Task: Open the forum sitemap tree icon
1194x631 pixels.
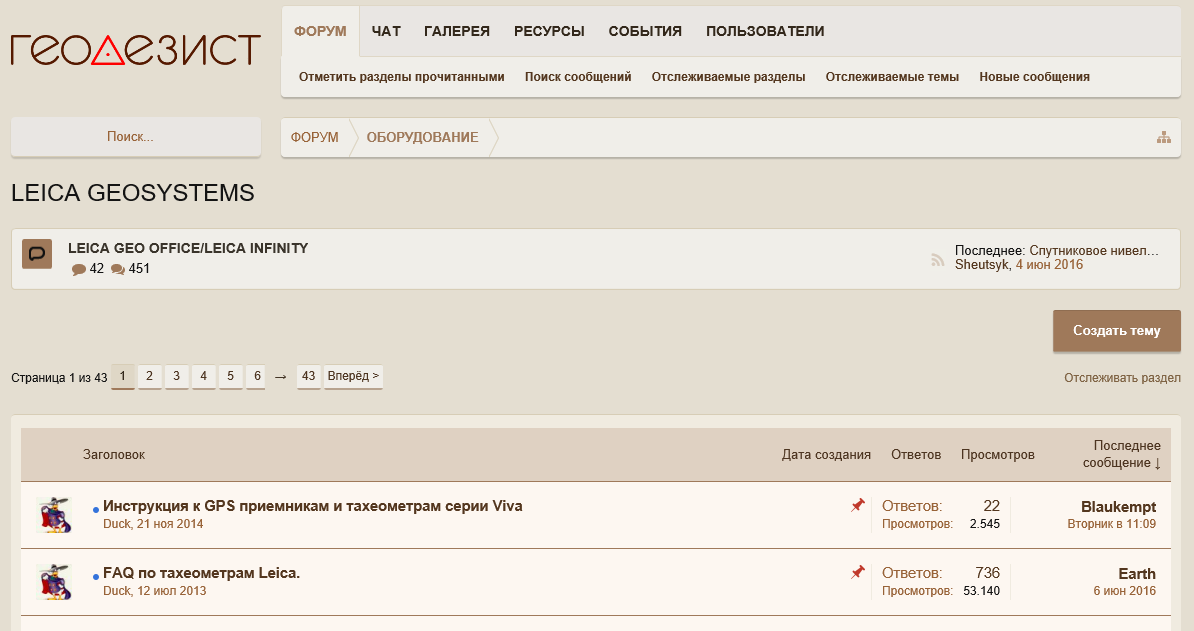Action: tap(1164, 137)
